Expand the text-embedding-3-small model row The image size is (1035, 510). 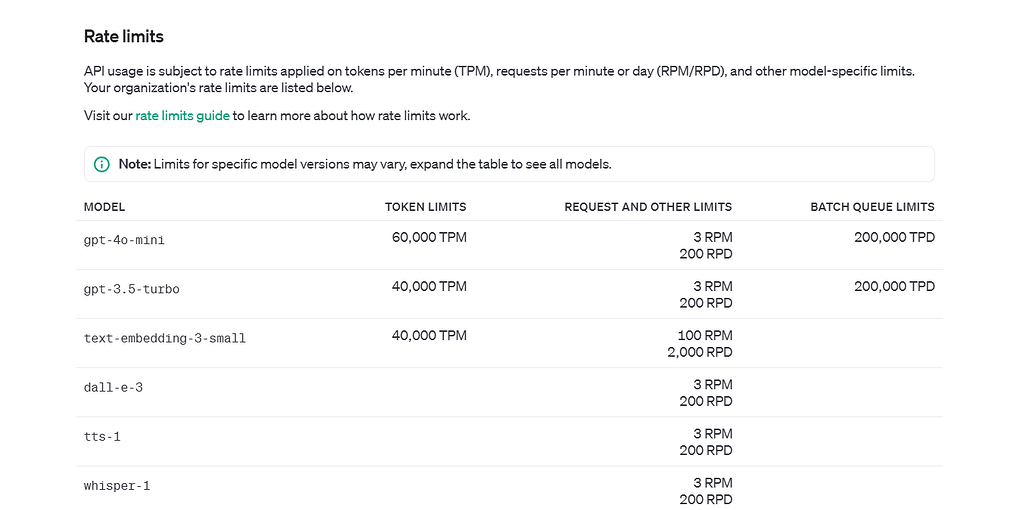click(164, 339)
